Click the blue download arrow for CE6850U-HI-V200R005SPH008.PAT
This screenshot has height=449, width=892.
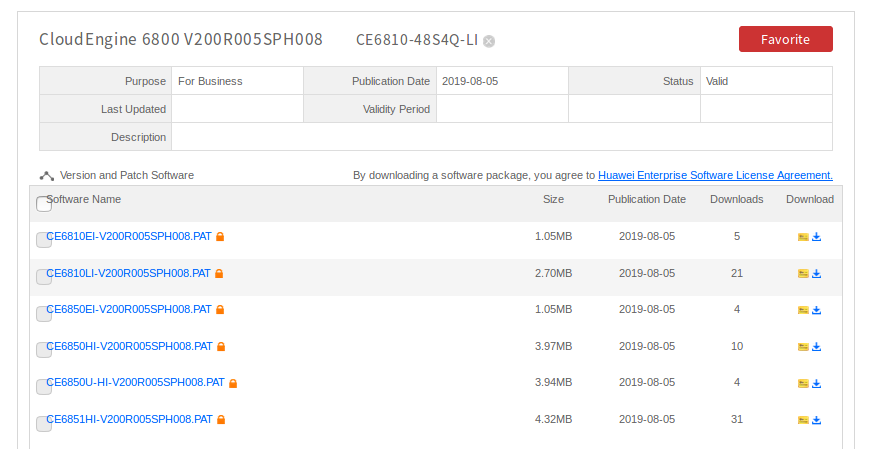point(816,383)
